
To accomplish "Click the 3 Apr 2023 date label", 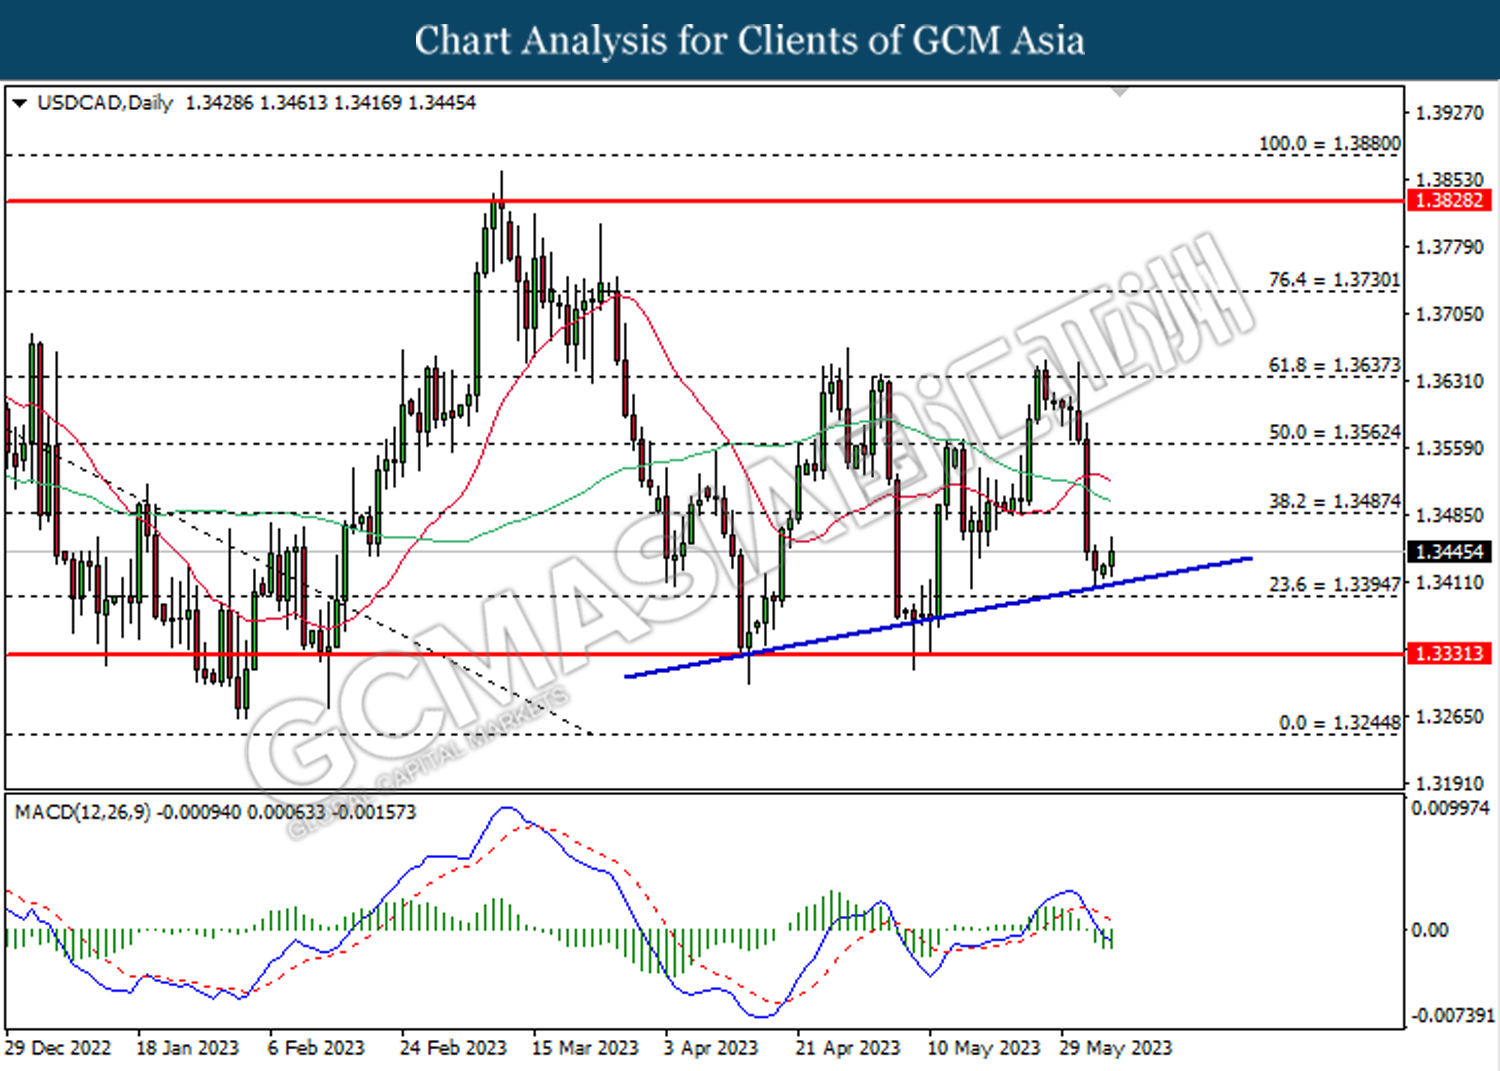I will click(711, 1048).
